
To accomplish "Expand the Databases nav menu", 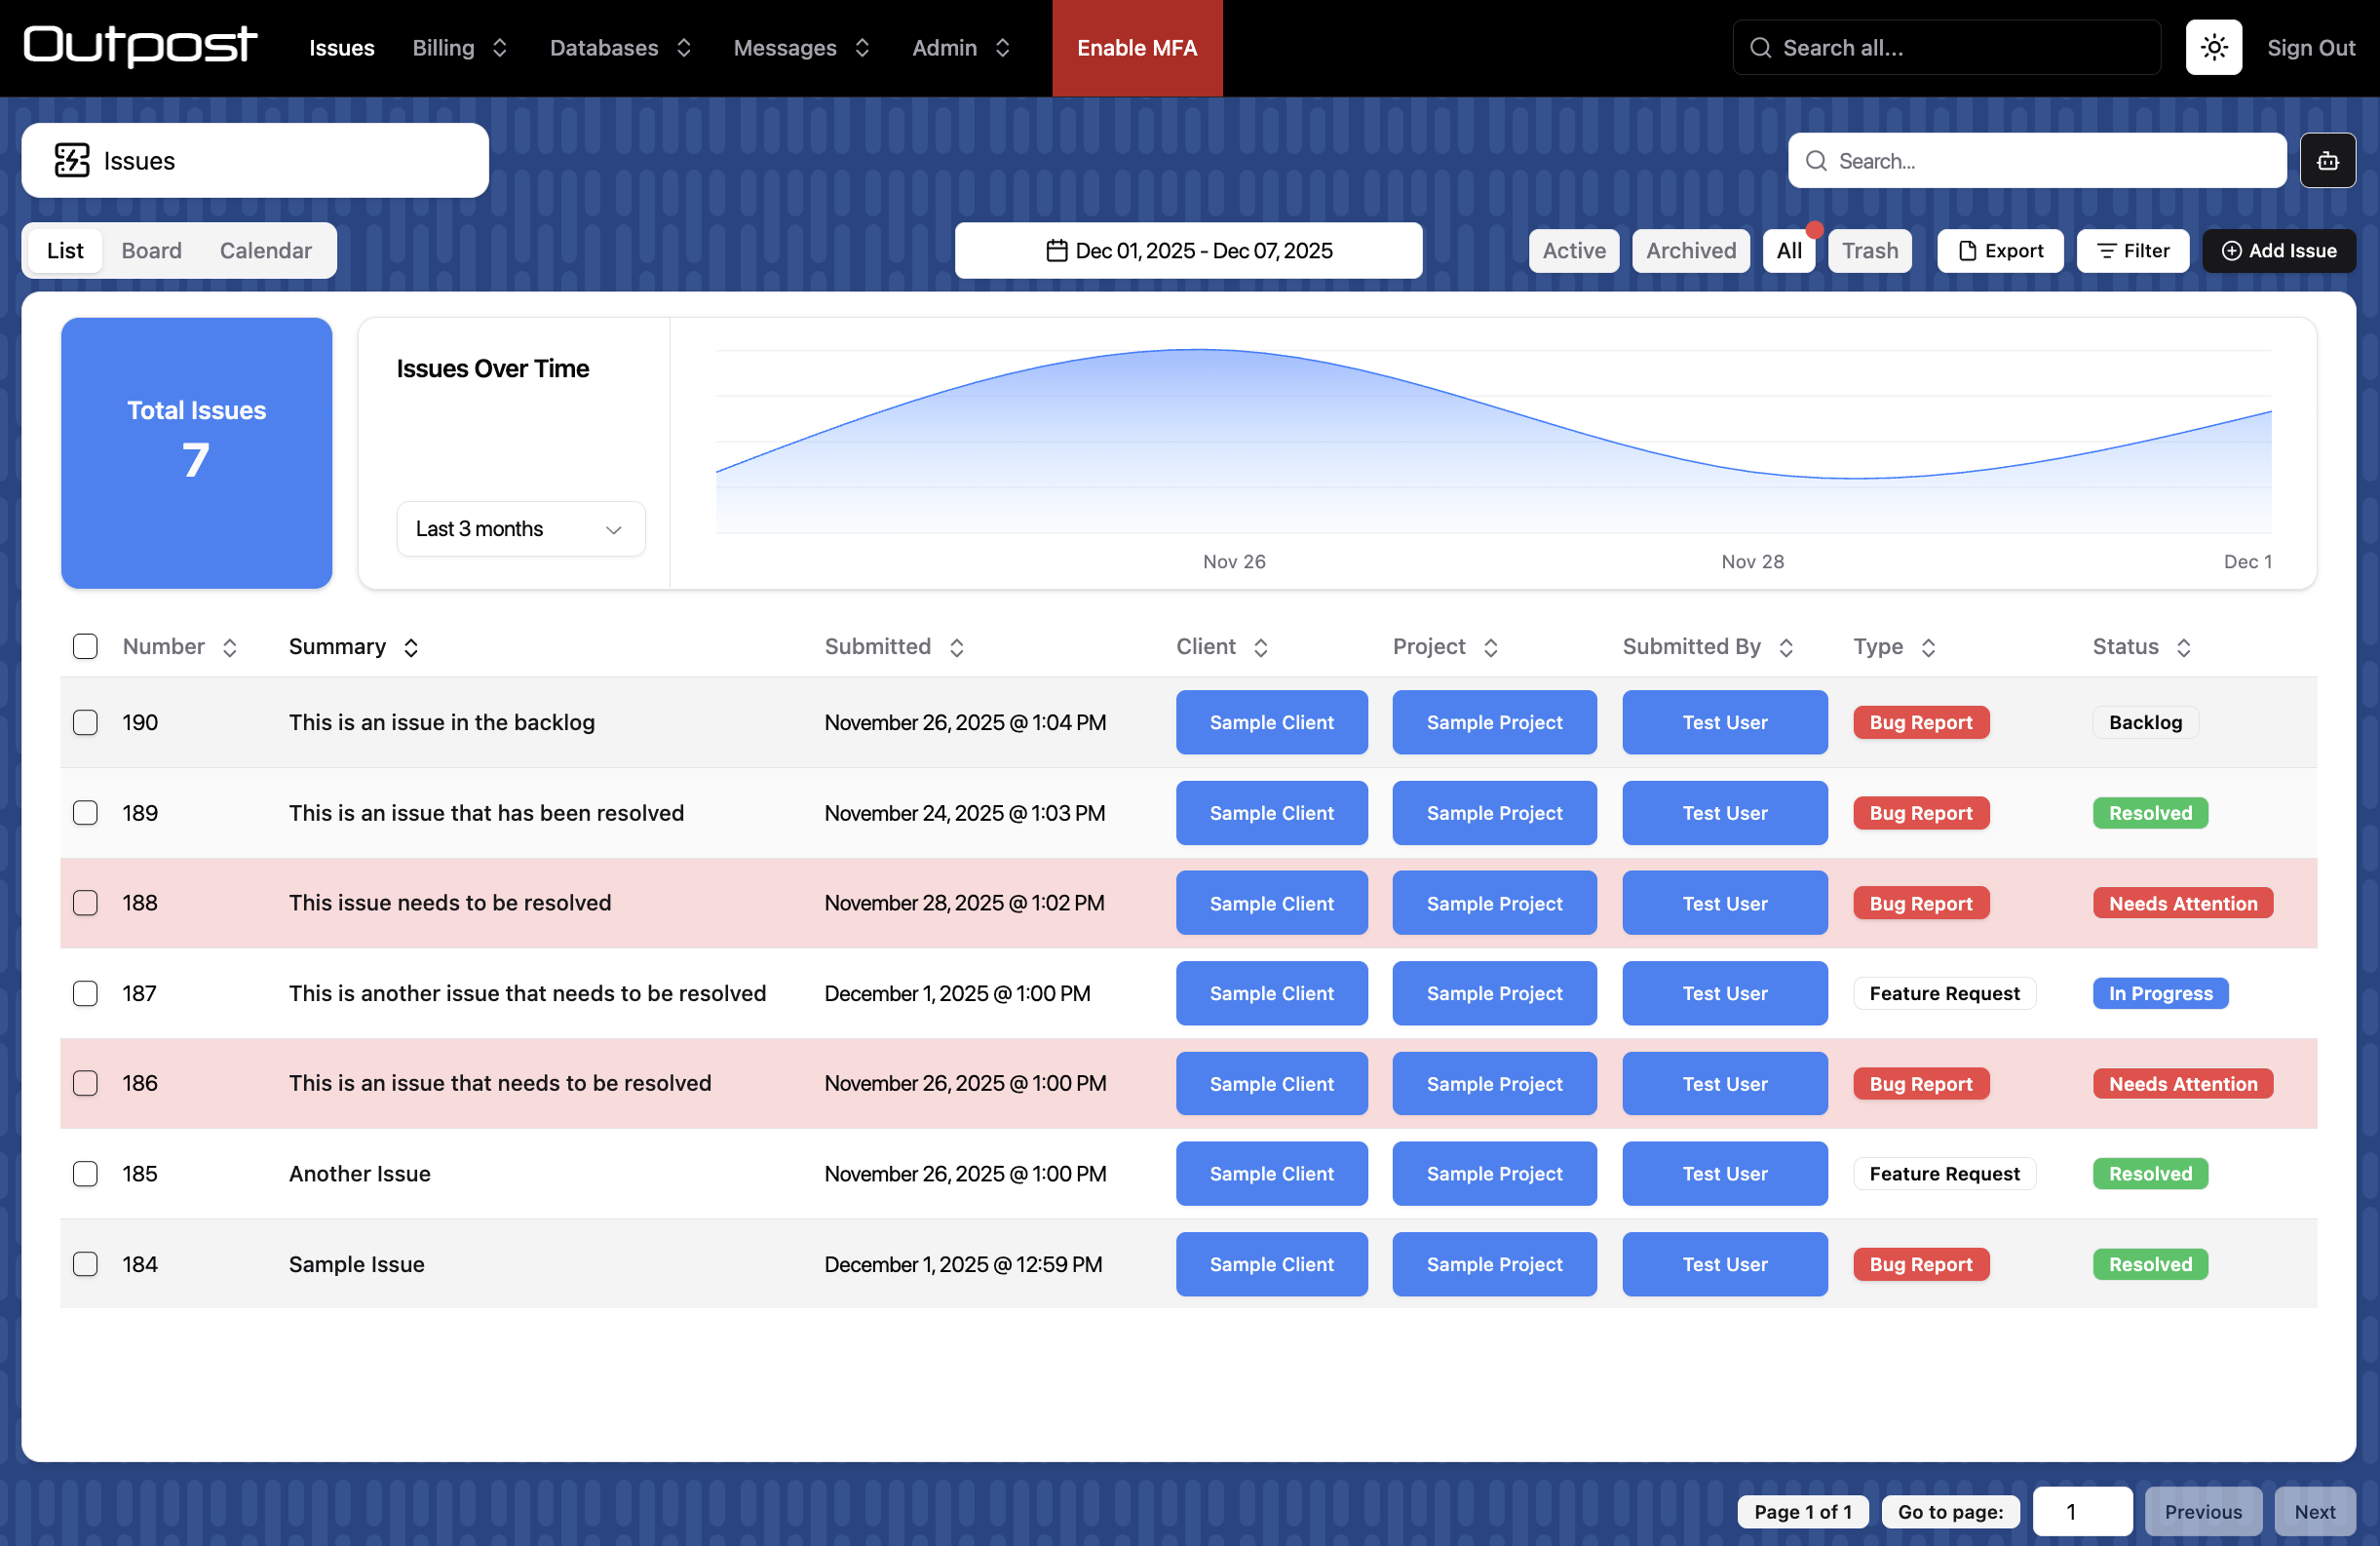I will (x=620, y=48).
